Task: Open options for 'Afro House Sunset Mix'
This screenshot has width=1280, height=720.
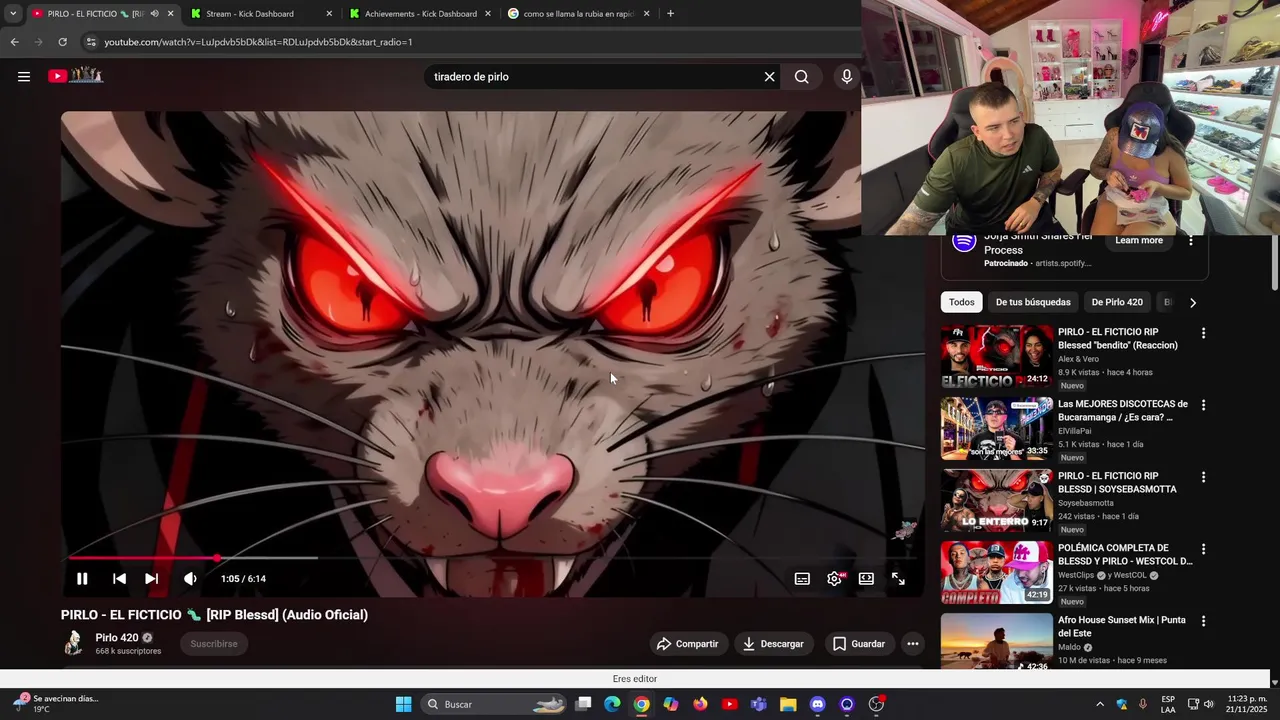Action: 1203,621
